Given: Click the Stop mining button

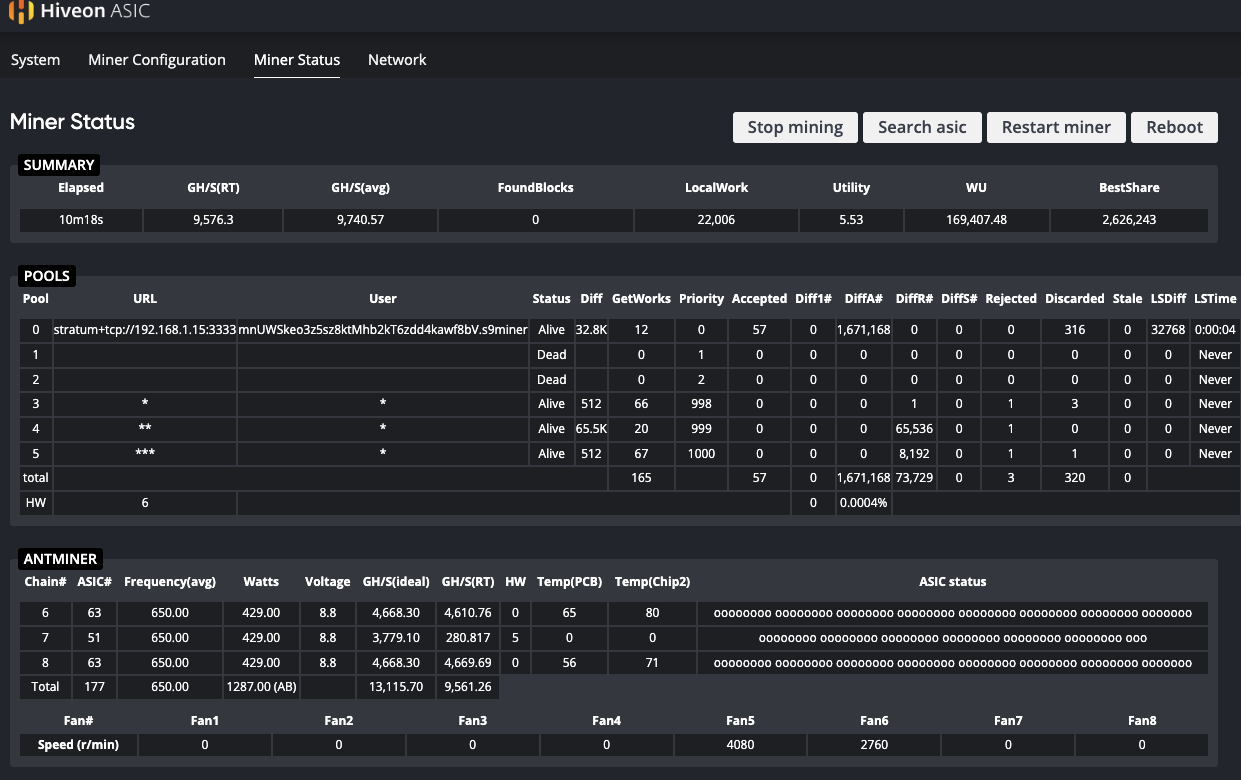Looking at the screenshot, I should pyautogui.click(x=795, y=127).
